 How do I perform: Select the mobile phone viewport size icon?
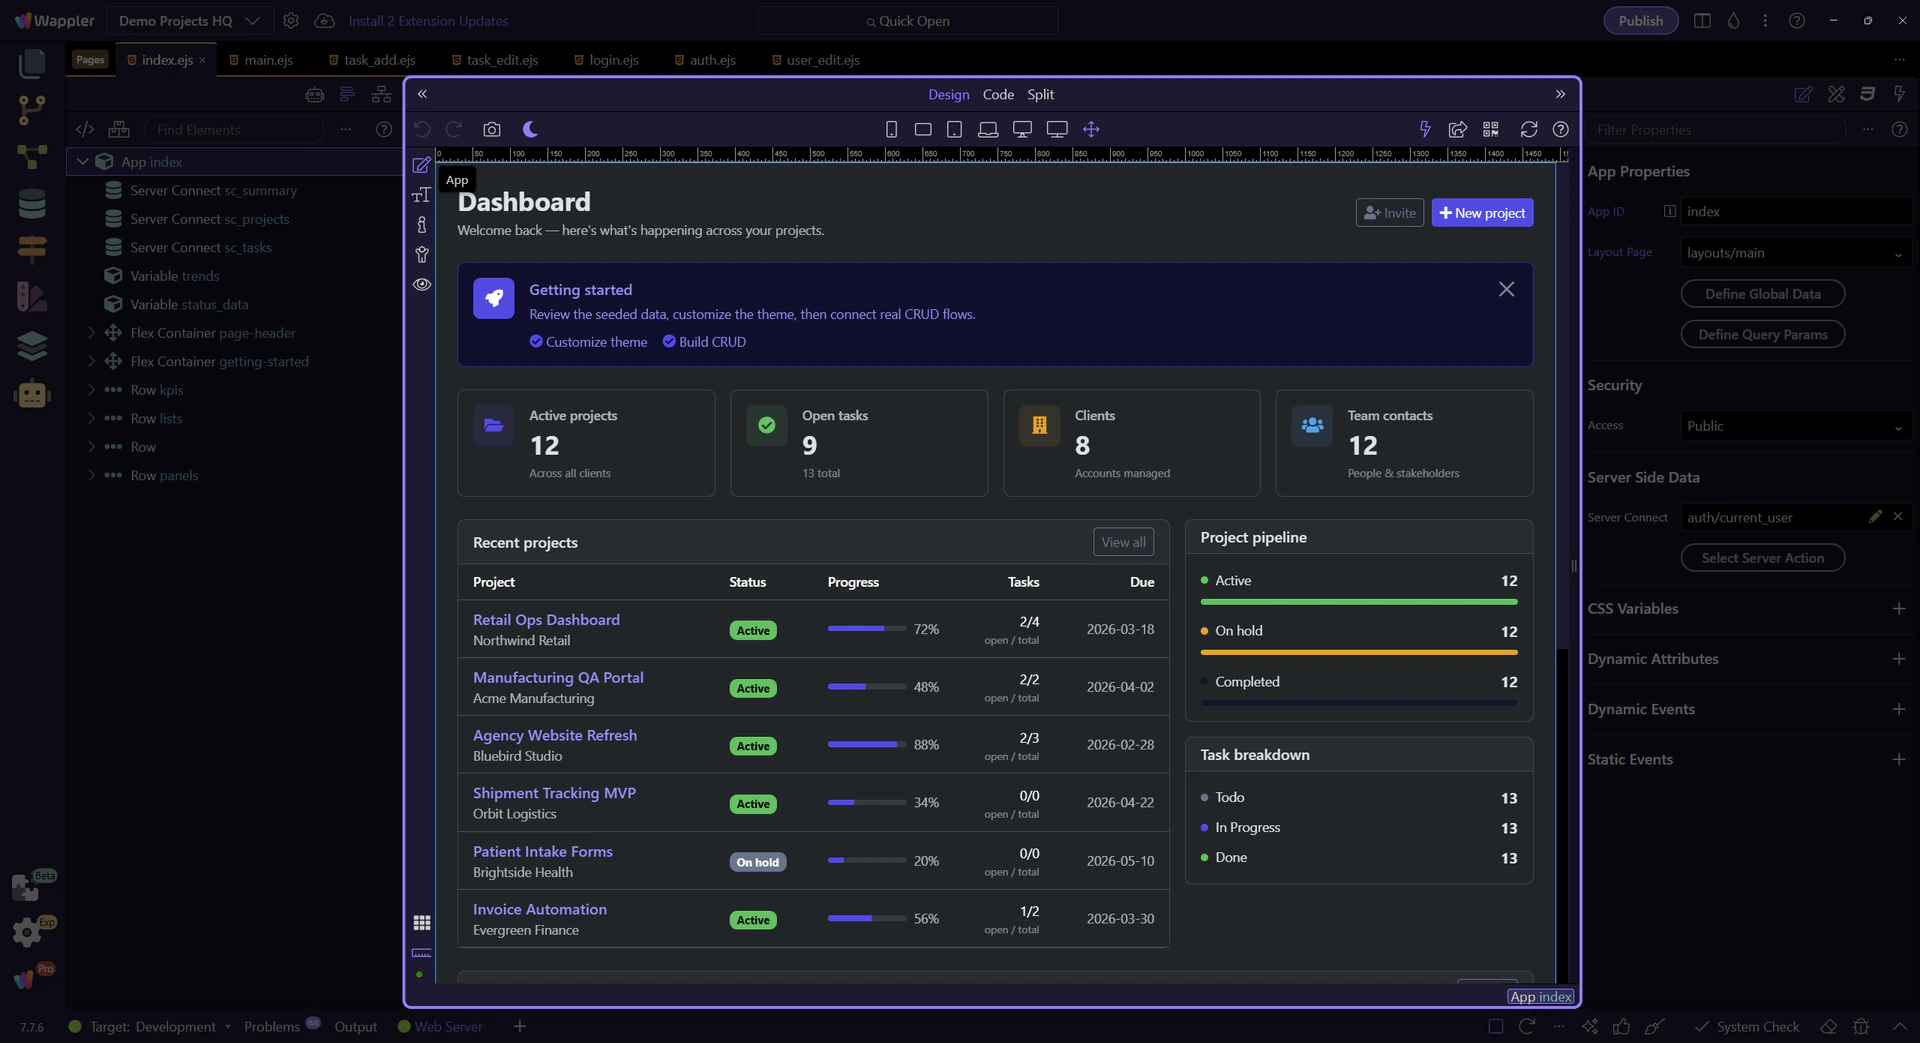(891, 129)
